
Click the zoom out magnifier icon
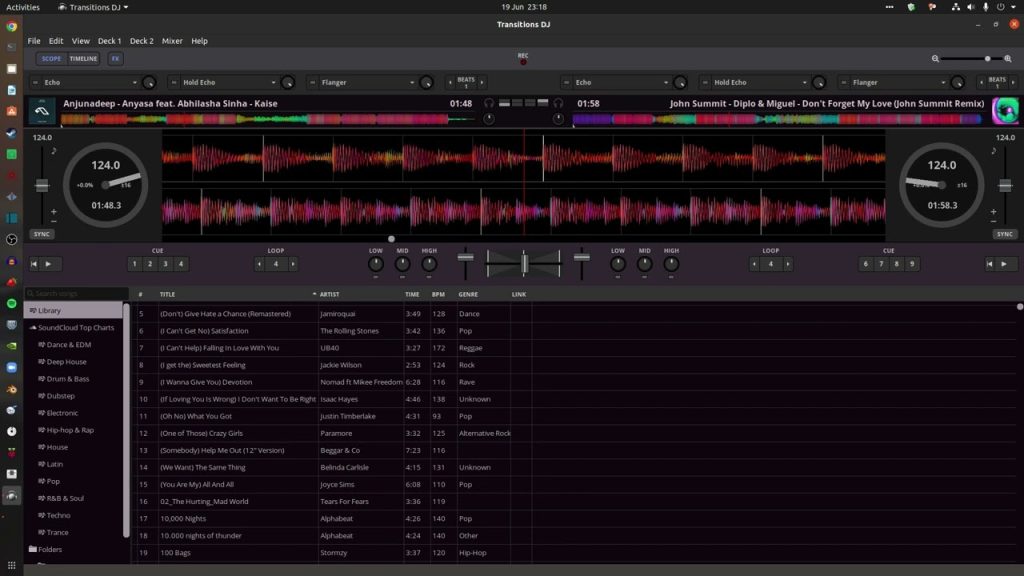(935, 59)
